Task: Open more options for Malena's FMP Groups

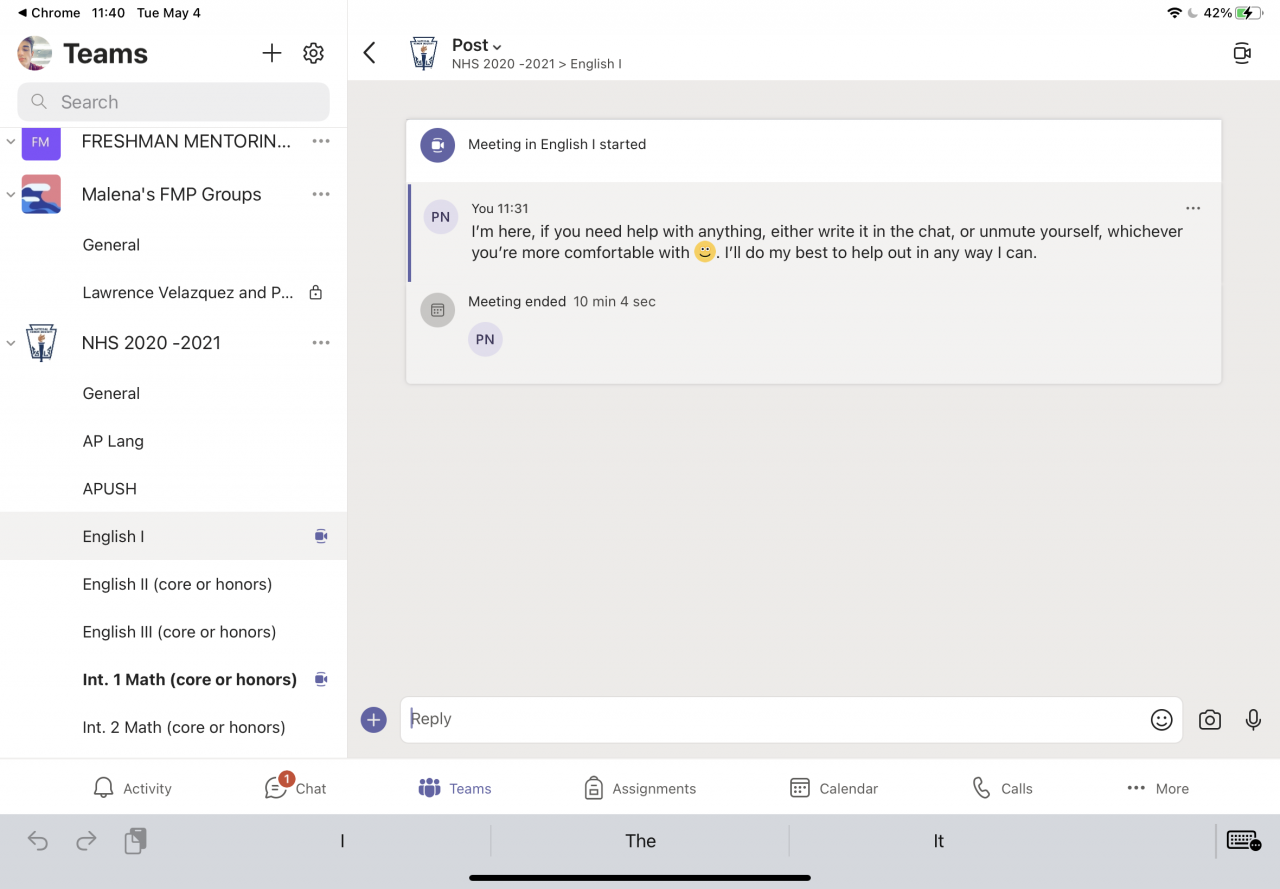Action: [x=321, y=194]
